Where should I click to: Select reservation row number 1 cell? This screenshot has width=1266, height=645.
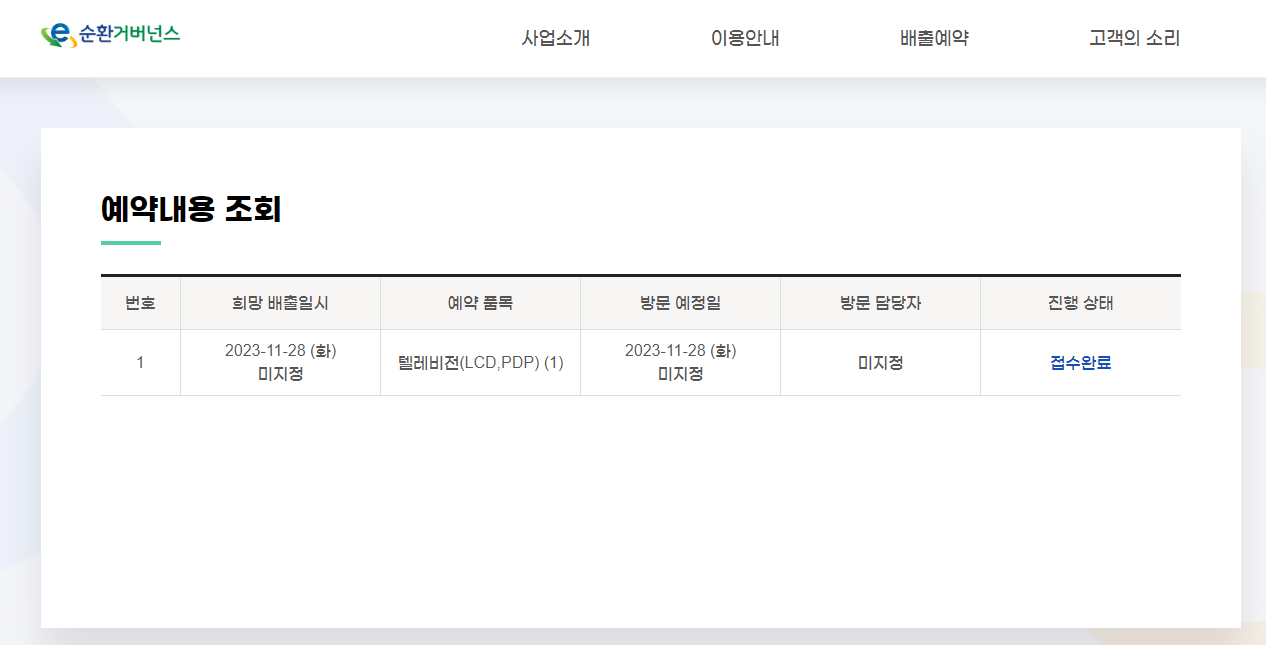click(x=140, y=362)
